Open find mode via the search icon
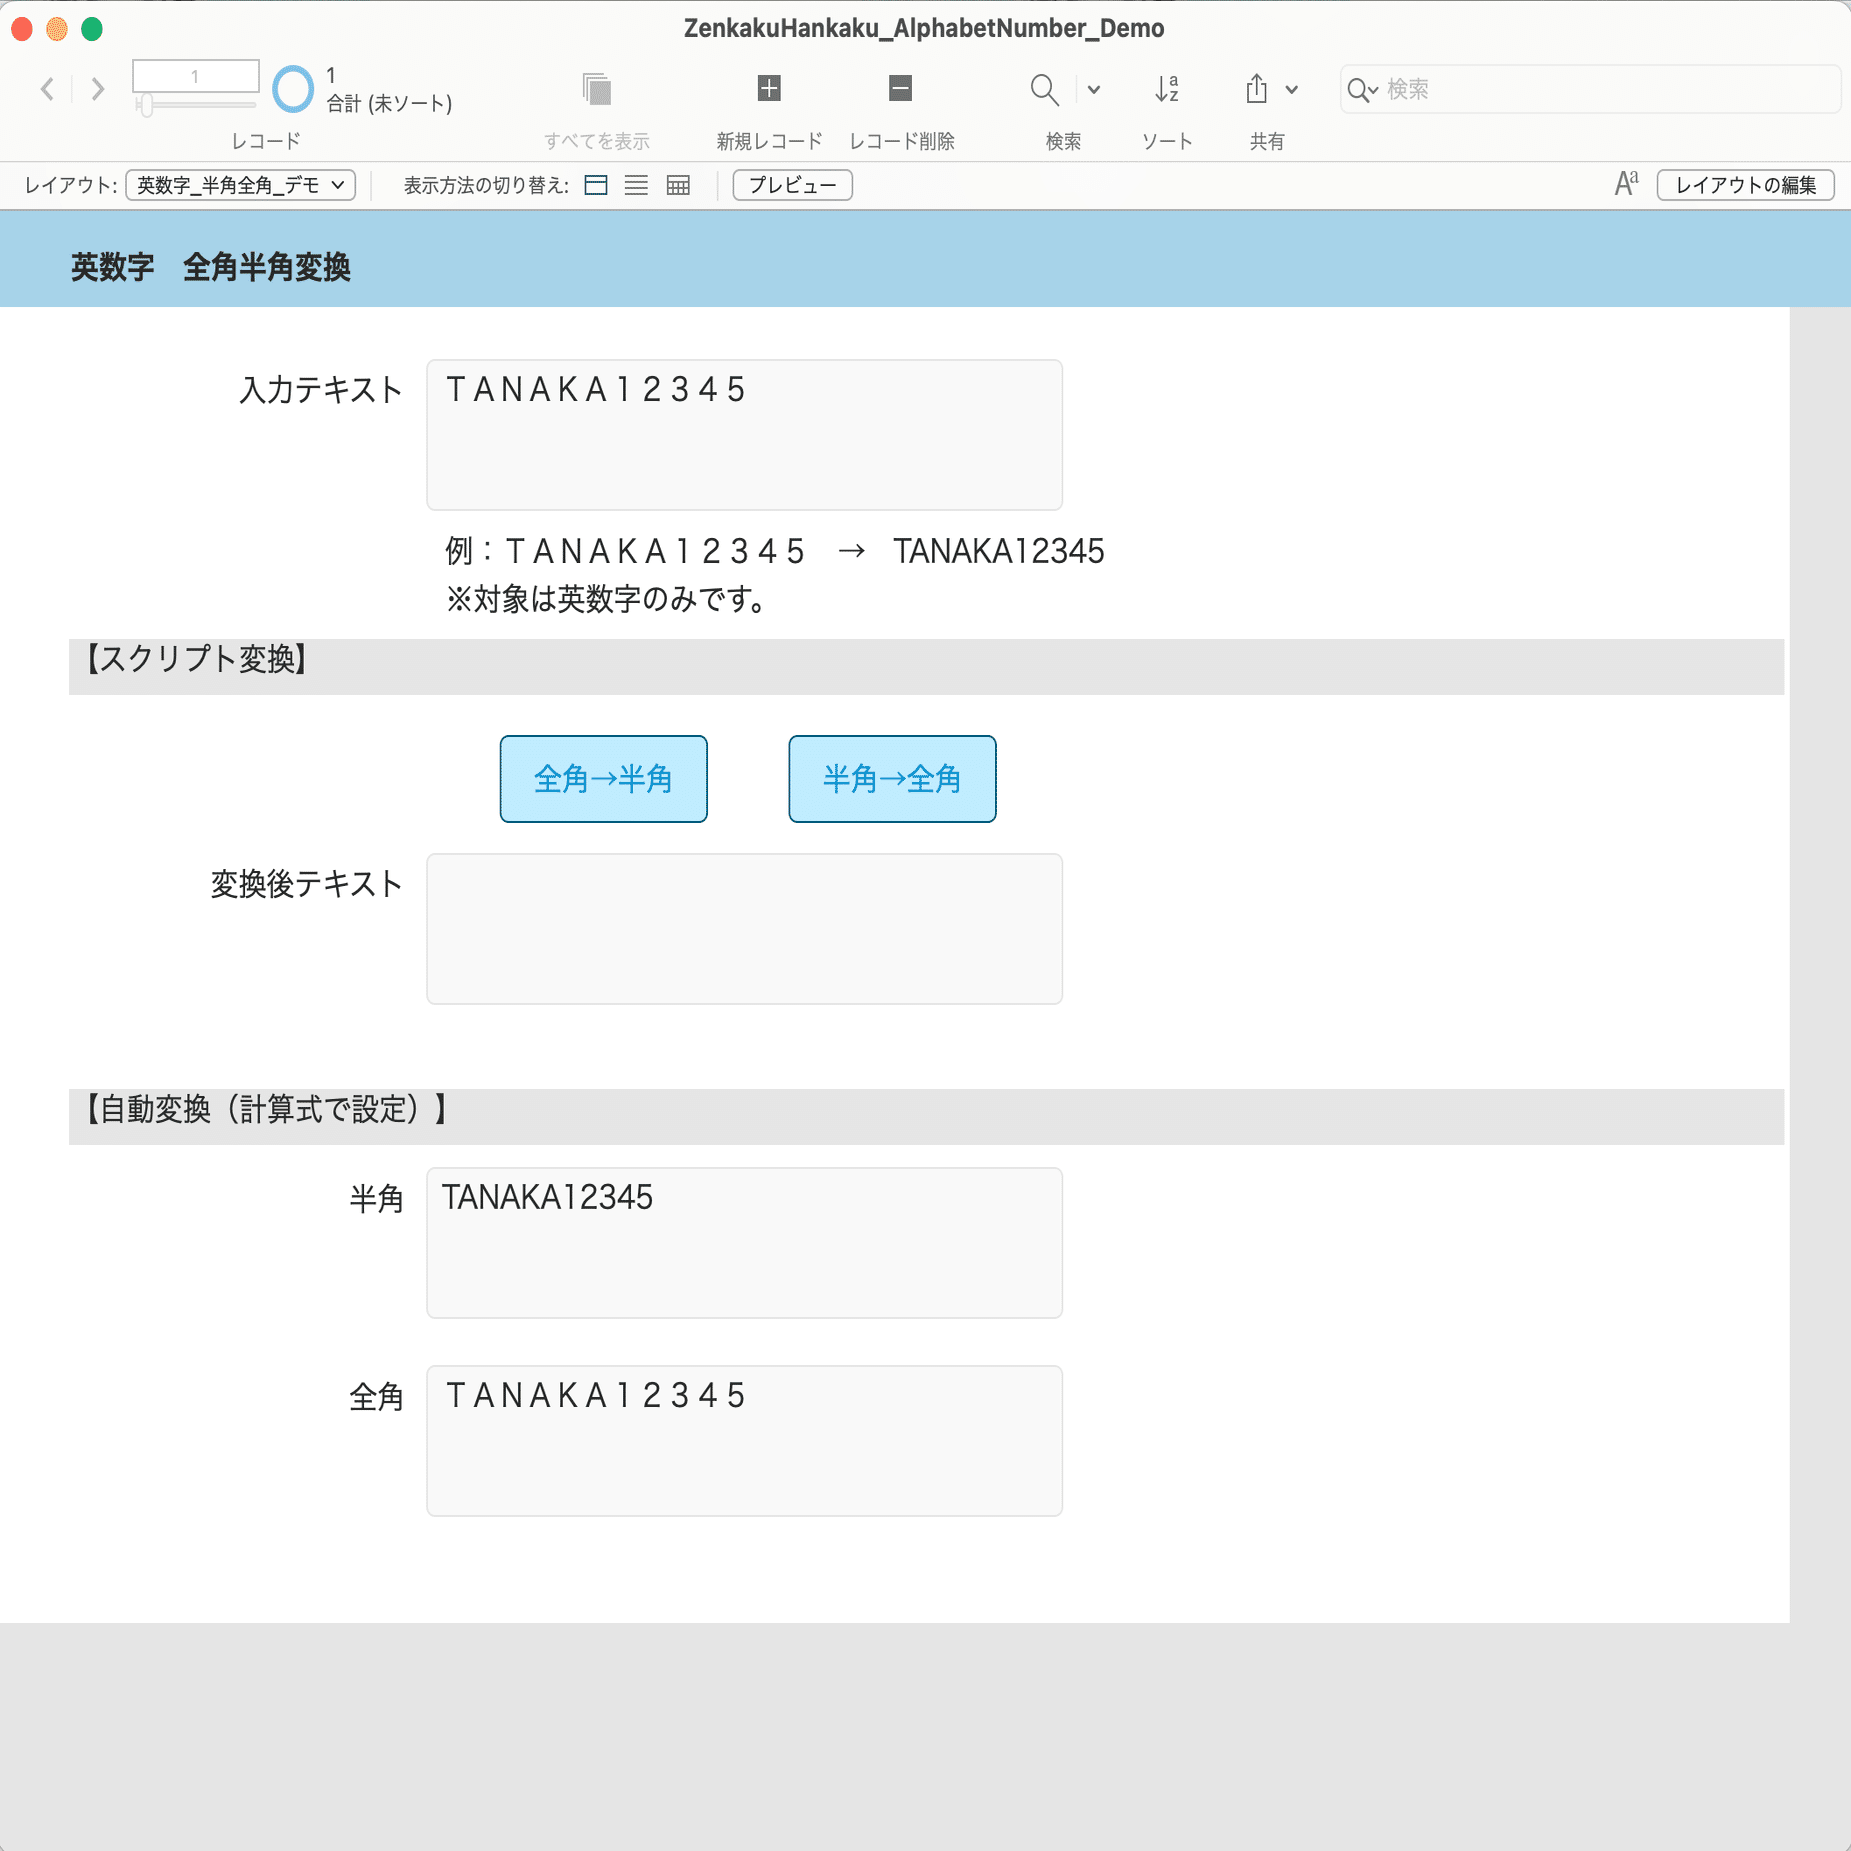1851x1851 pixels. click(1043, 89)
